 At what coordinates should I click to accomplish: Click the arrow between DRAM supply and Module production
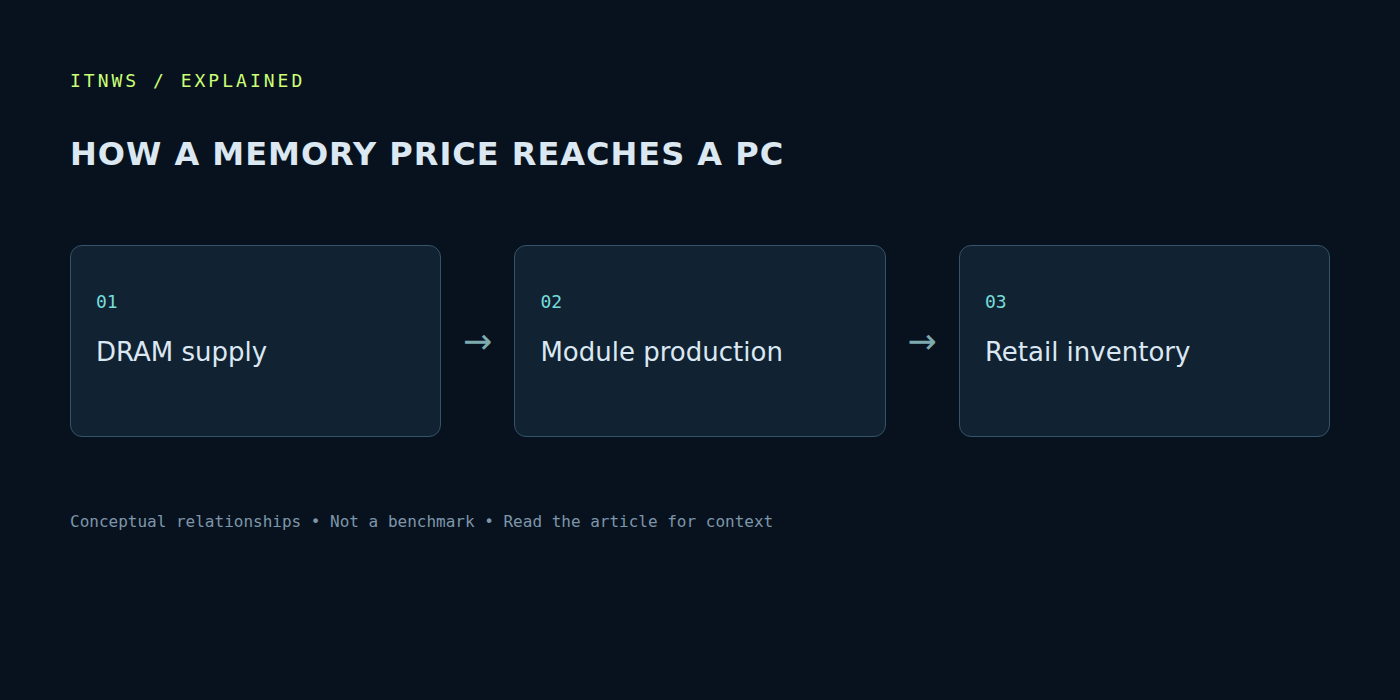478,342
